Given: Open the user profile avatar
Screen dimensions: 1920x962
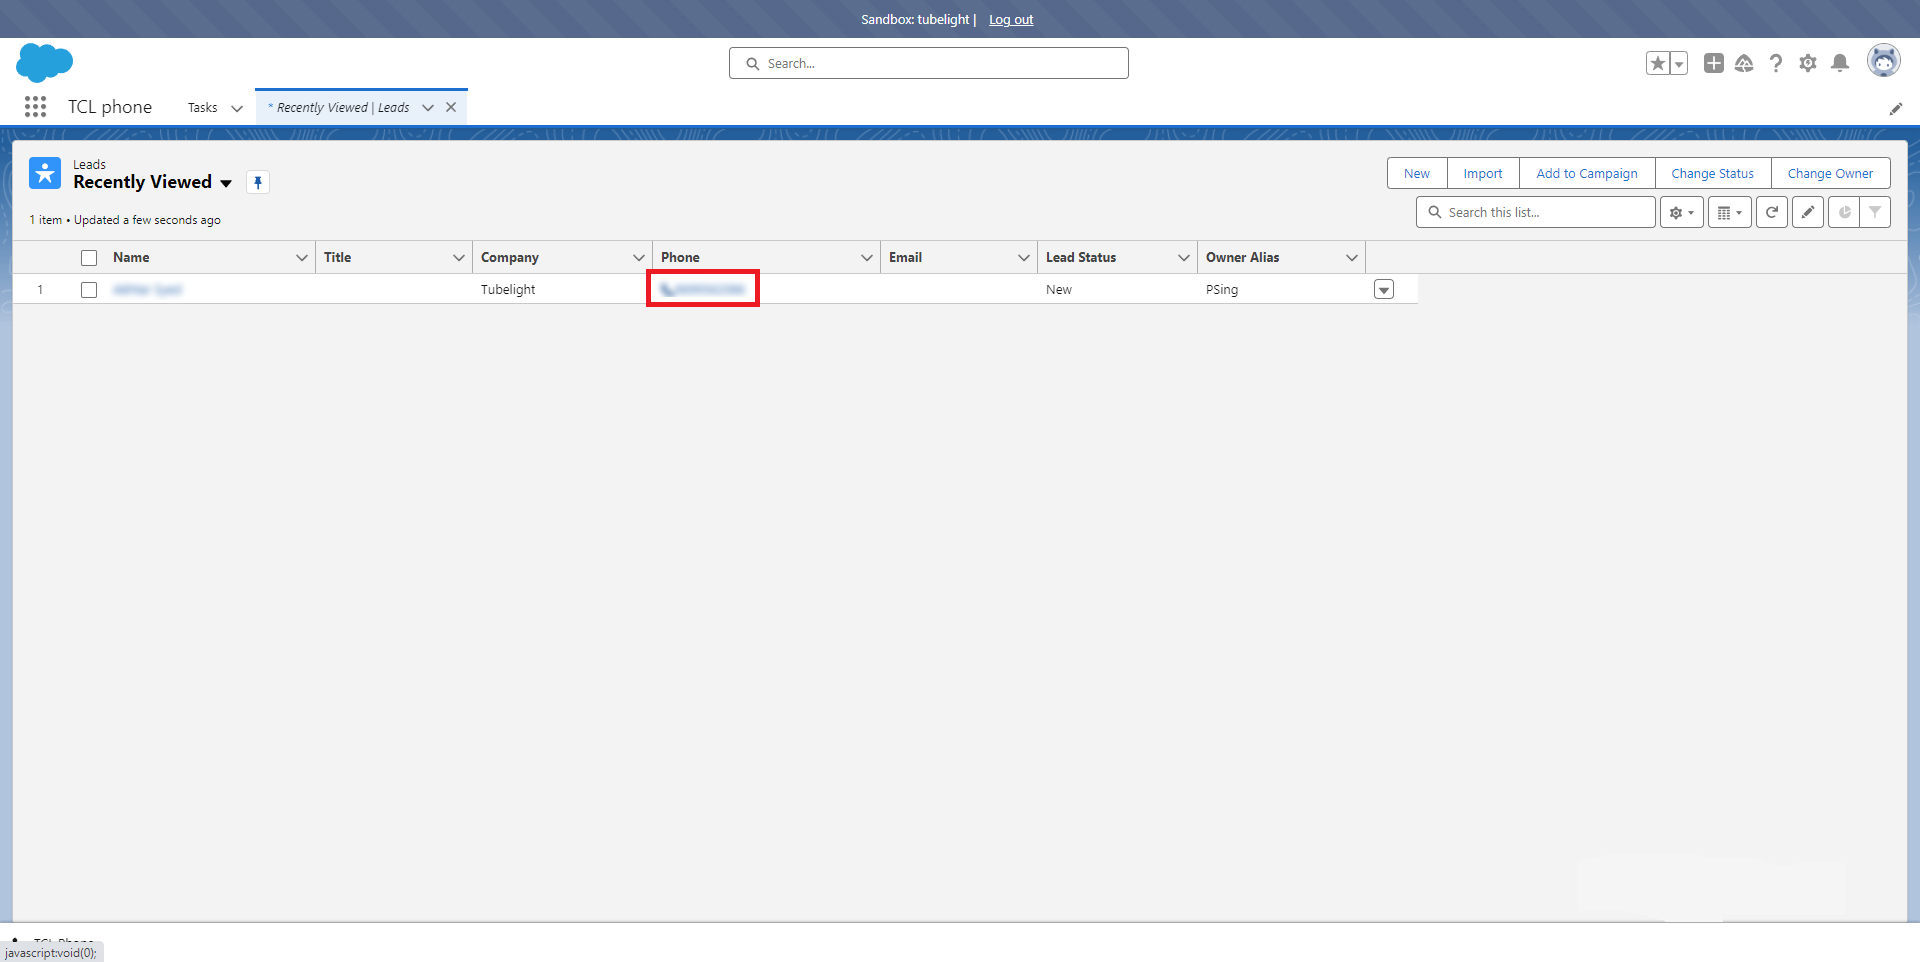Looking at the screenshot, I should tap(1883, 61).
